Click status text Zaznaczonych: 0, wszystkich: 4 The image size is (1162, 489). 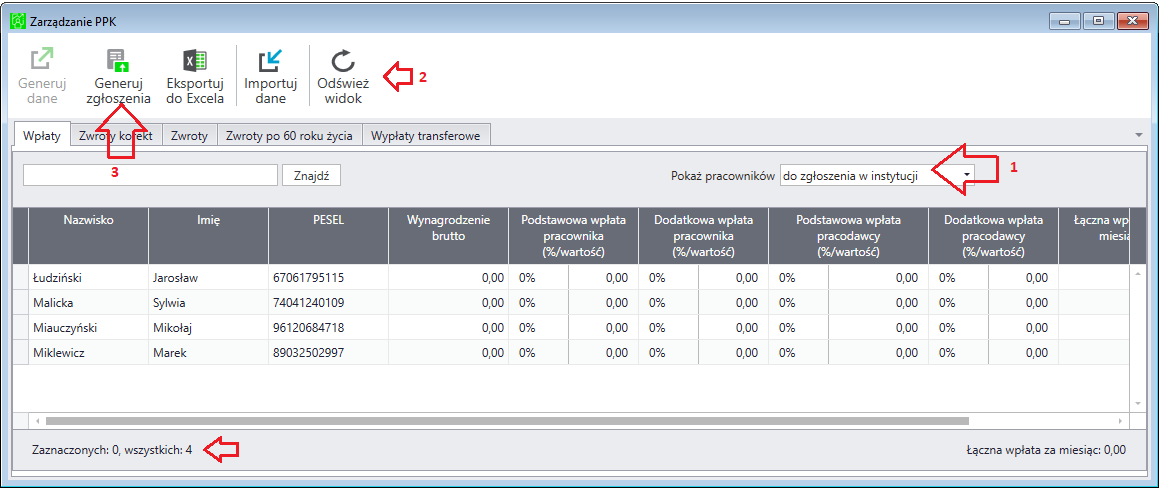point(112,450)
